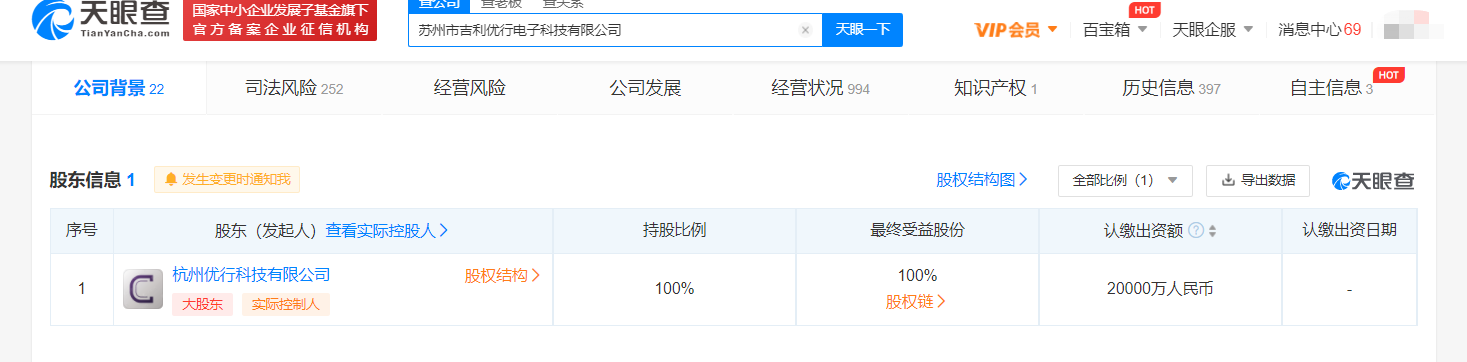Viewport: 1467px width, 362px height.
Task: Click the 股权结构 link in shareholder row
Action: tap(502, 275)
